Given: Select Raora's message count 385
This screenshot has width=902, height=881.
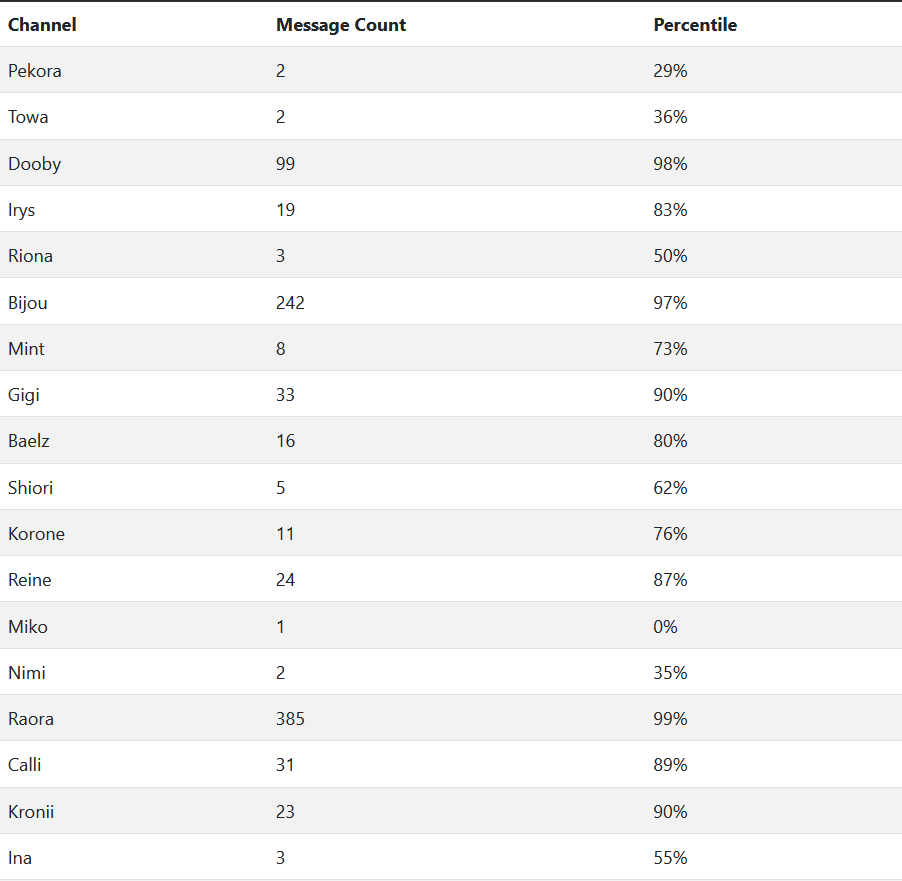Looking at the screenshot, I should [x=290, y=719].
